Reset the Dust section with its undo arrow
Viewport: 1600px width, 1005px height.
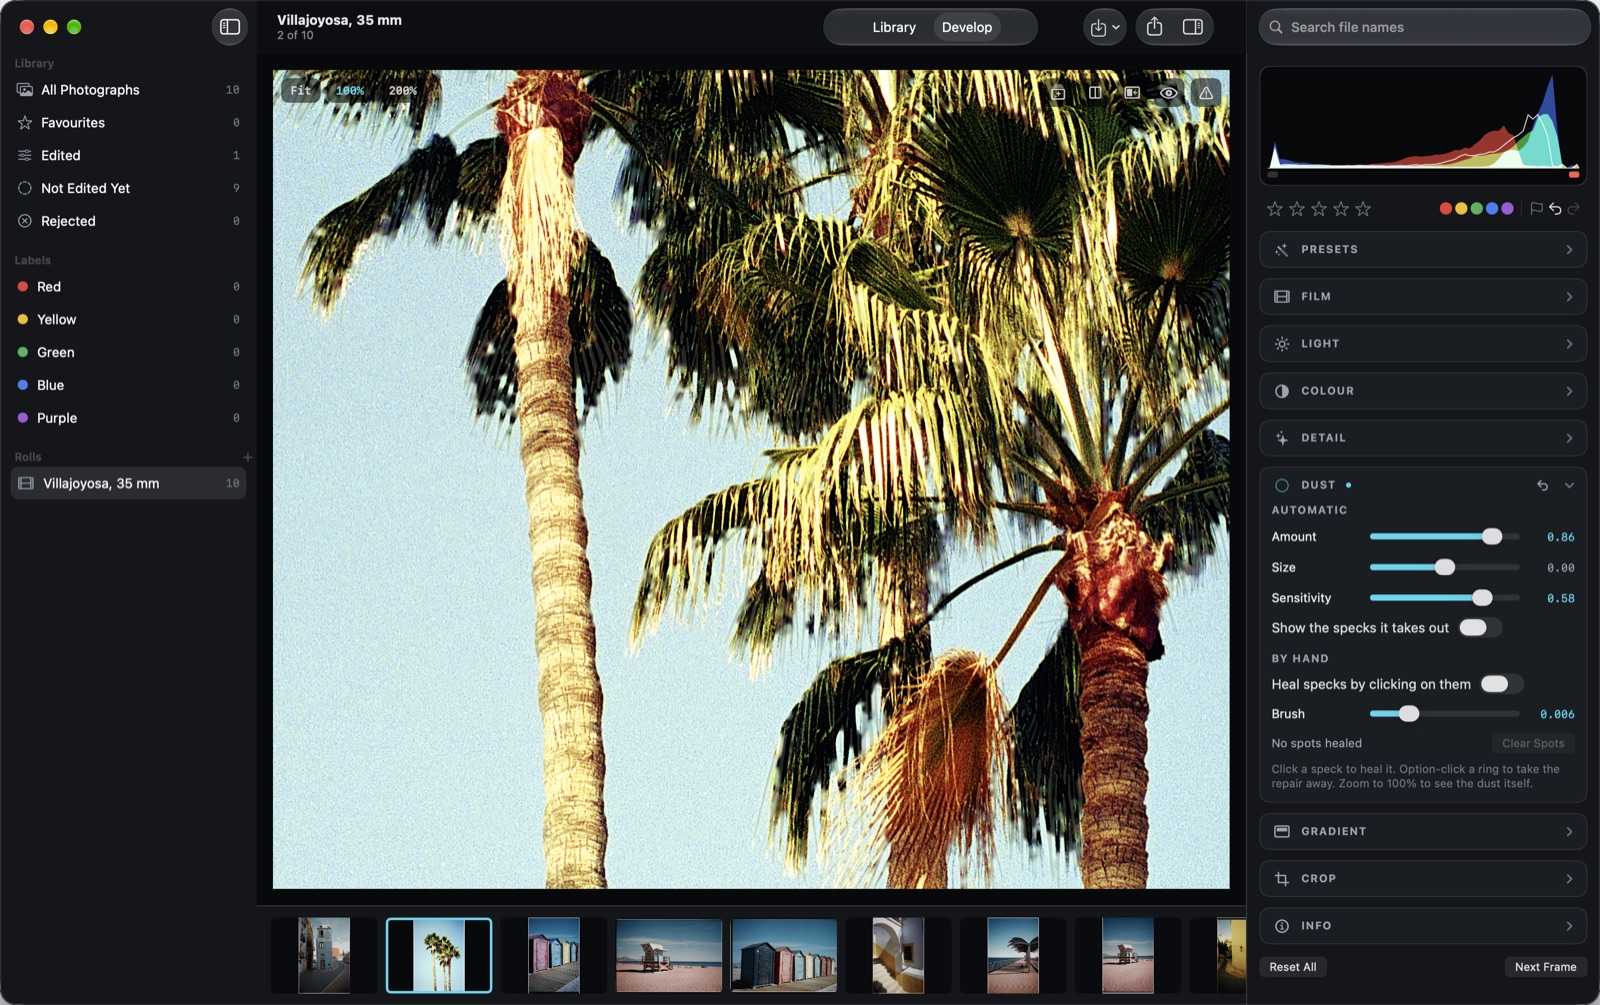tap(1543, 485)
